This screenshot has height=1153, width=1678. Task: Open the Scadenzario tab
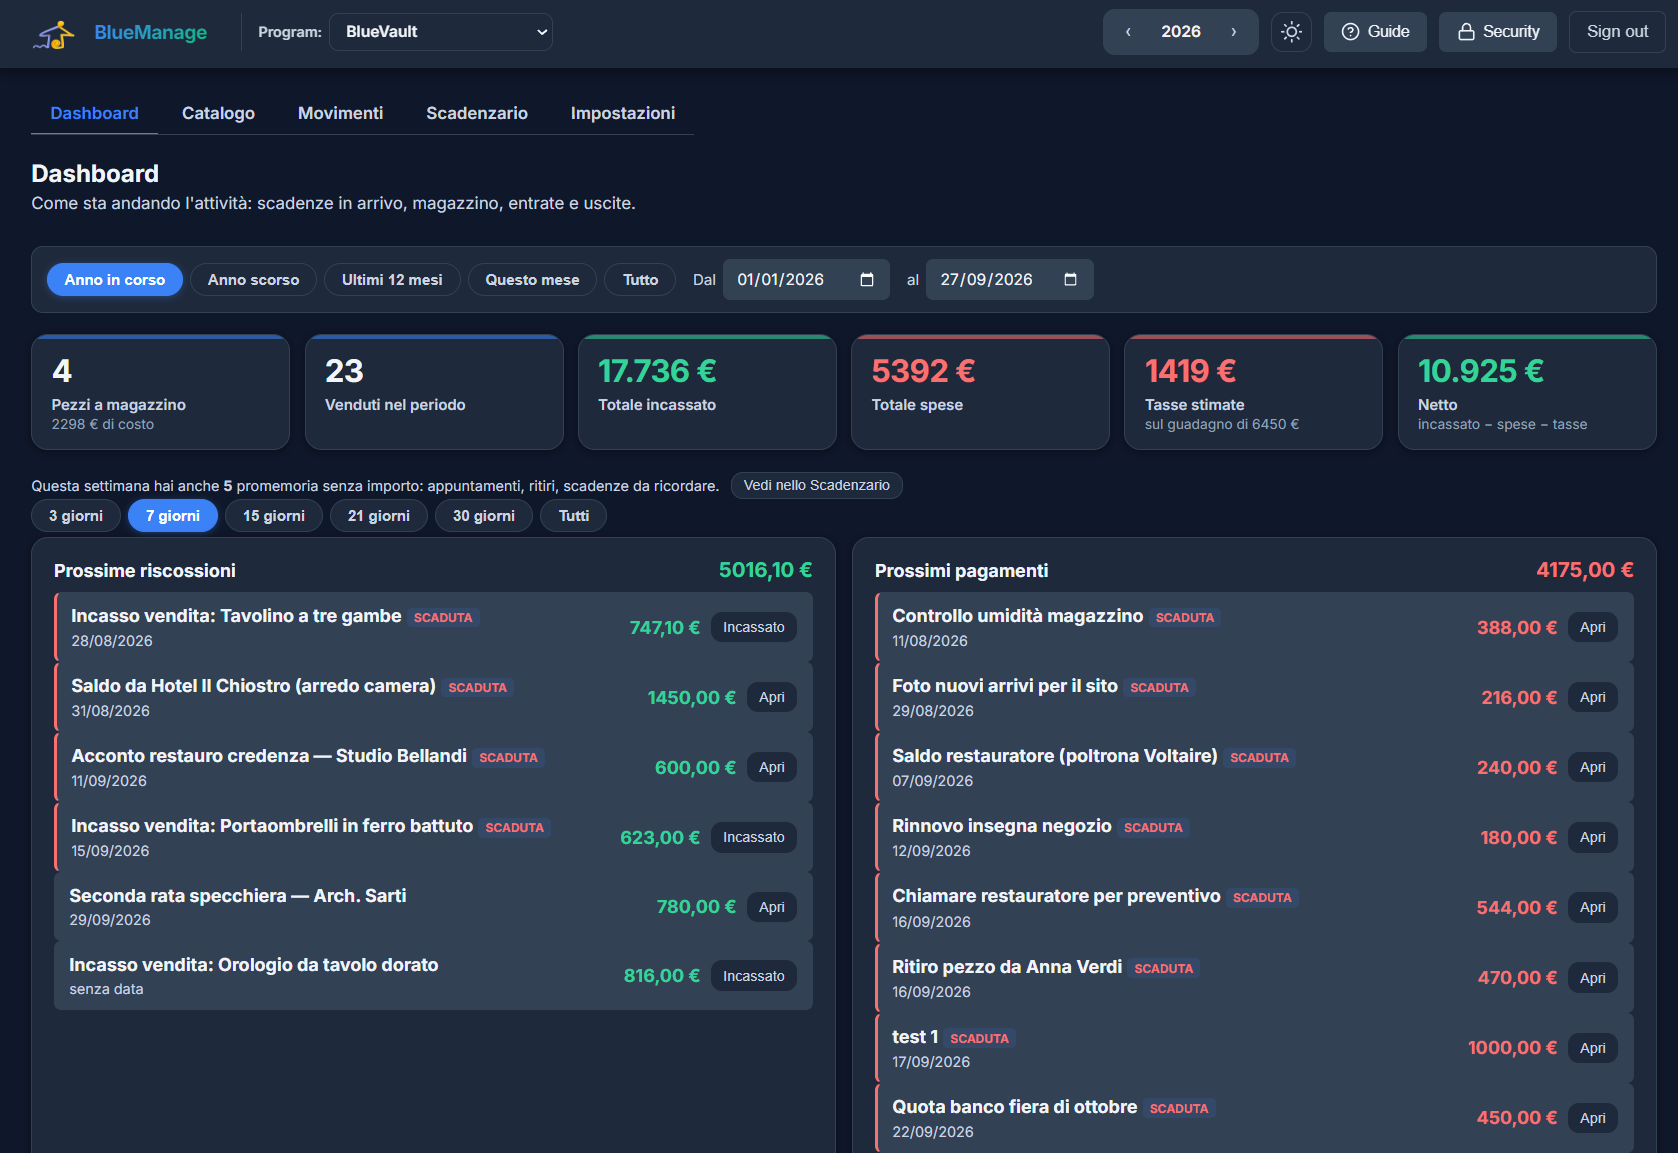pos(477,113)
